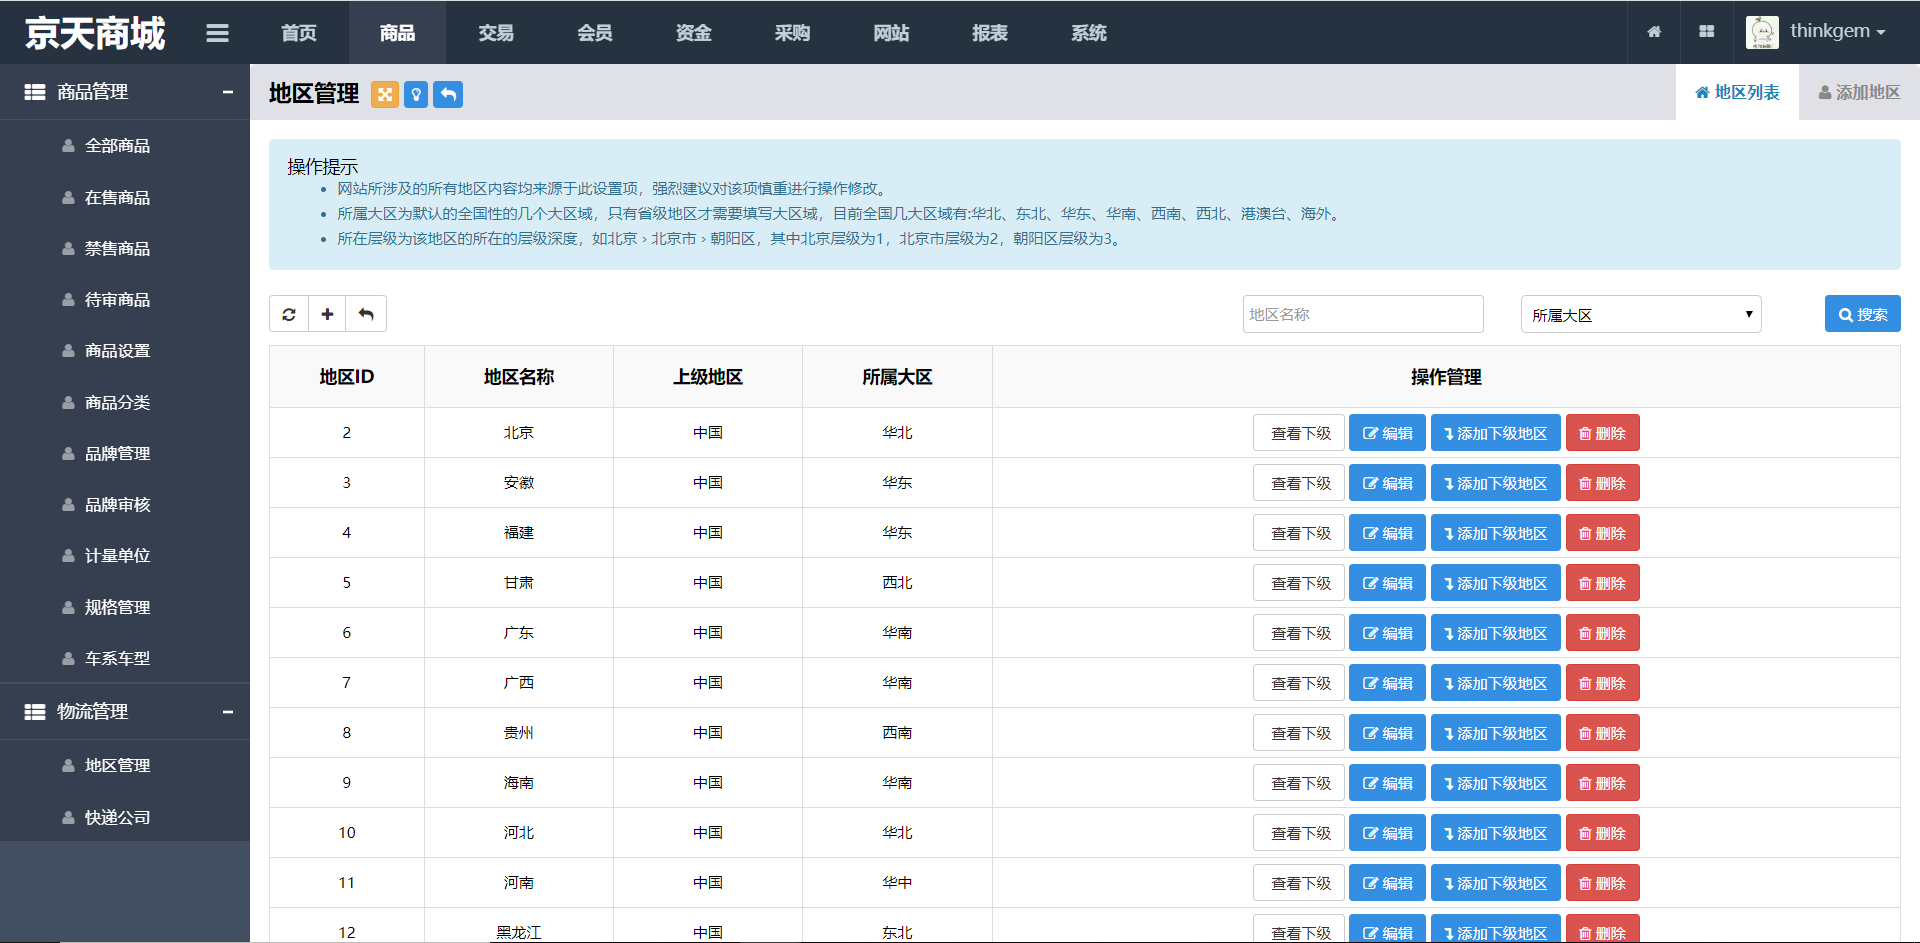1920x943 pixels.
Task: Click the undo arrow icon in table toolbar
Action: 366,314
